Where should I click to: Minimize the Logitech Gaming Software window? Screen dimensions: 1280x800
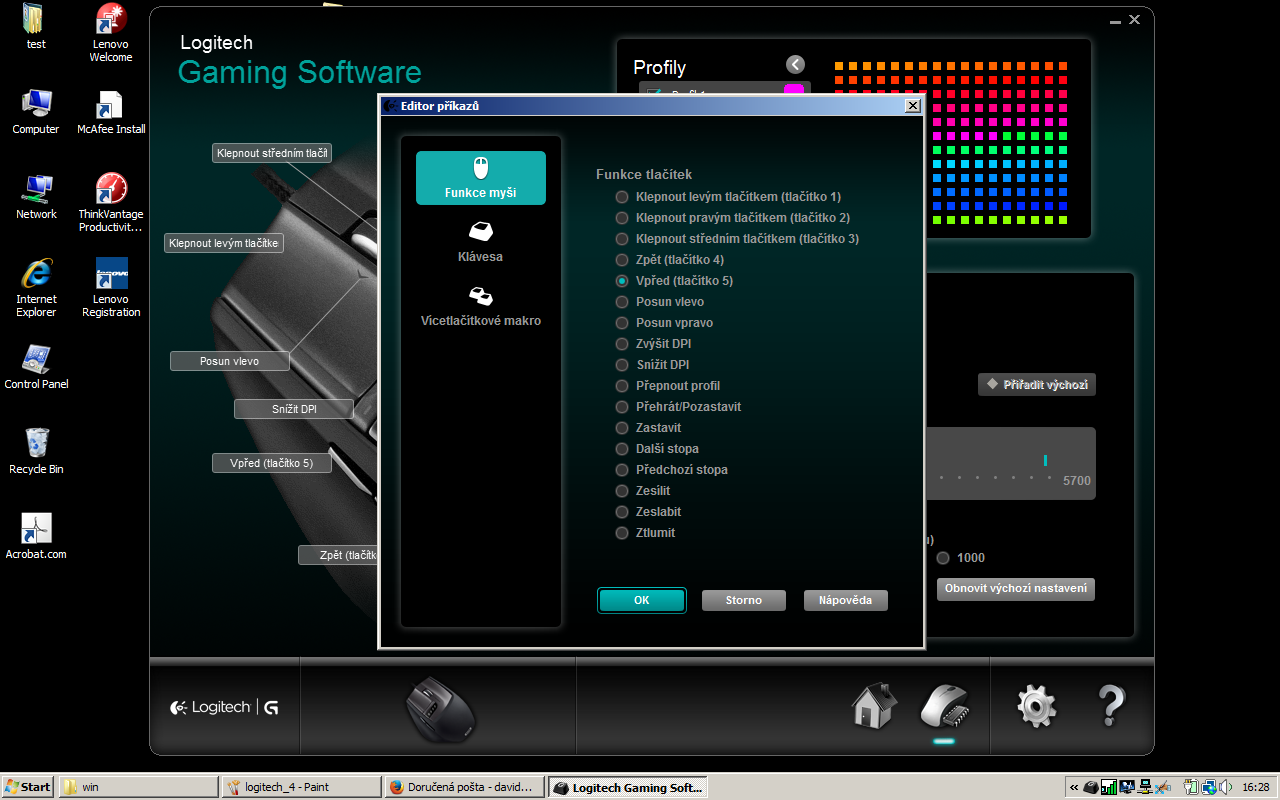click(x=1115, y=20)
